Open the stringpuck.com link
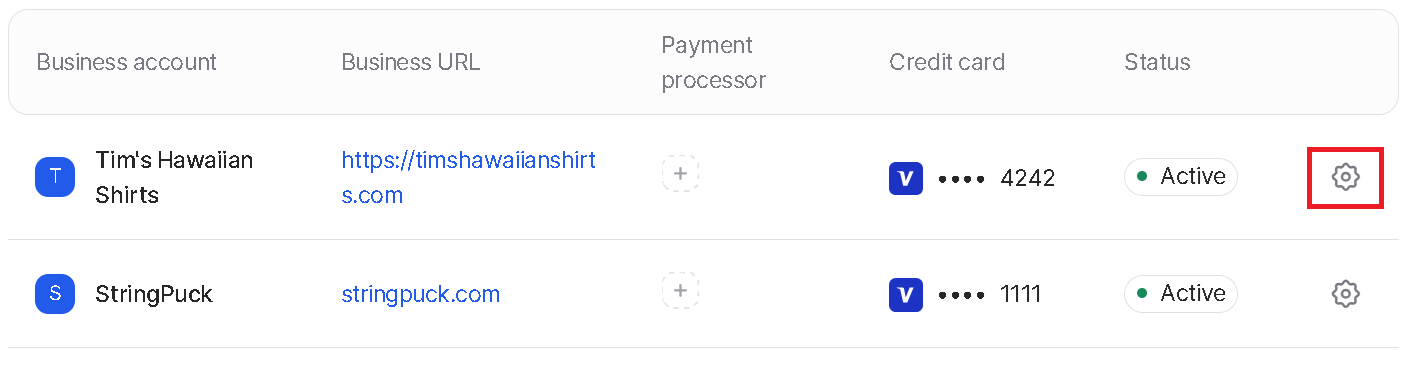1415x368 pixels. 421,294
